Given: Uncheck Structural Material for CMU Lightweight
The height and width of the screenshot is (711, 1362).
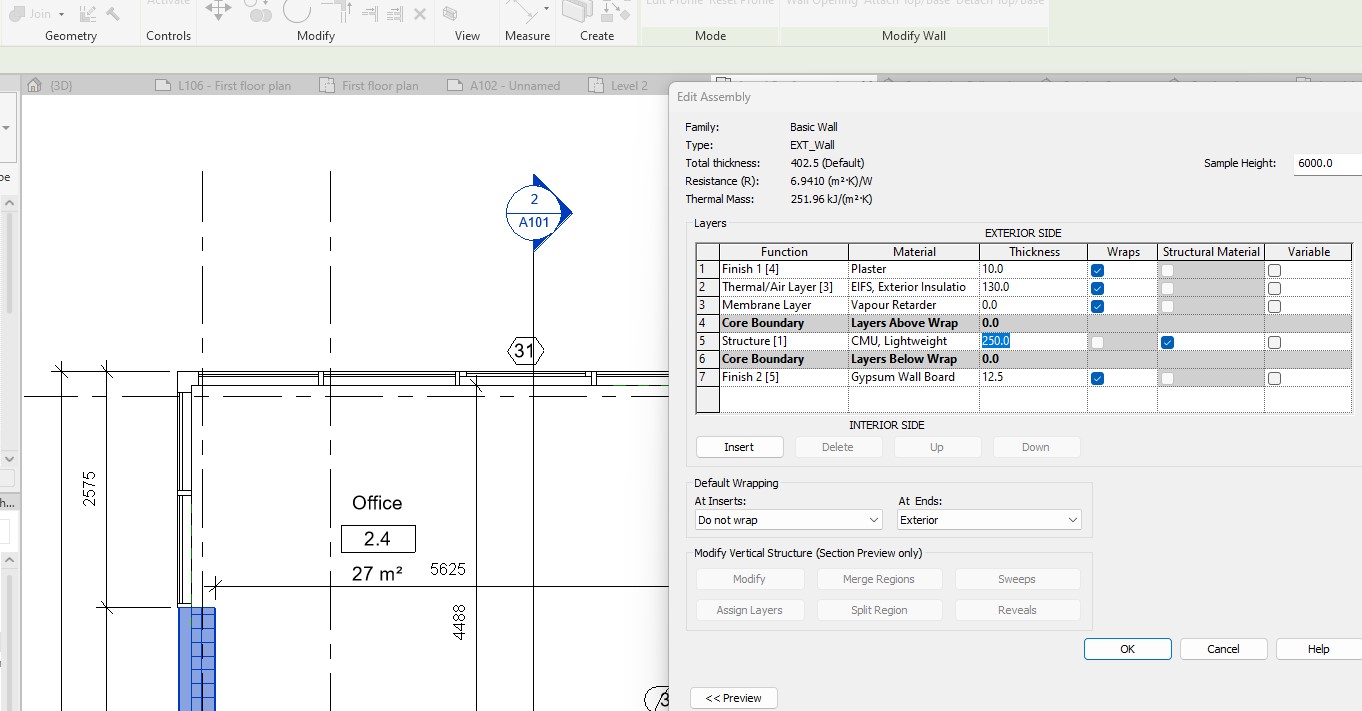Looking at the screenshot, I should tap(1167, 342).
